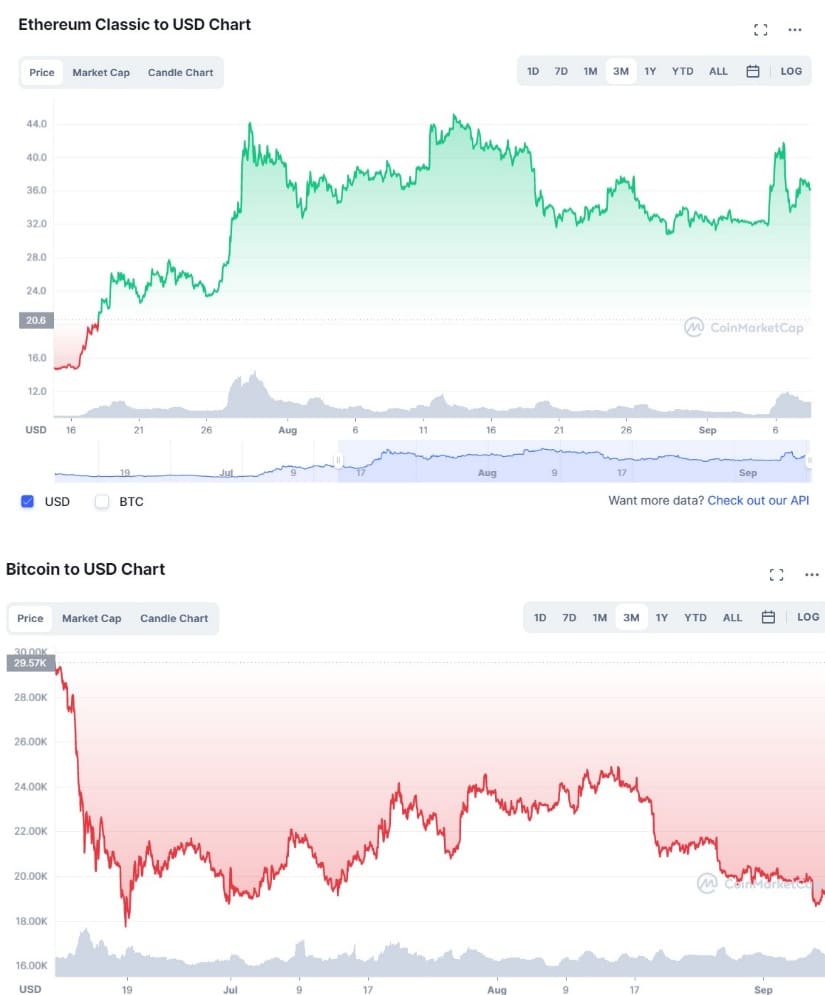Switch Ethereum chart to Candle Chart tab

click(x=180, y=73)
